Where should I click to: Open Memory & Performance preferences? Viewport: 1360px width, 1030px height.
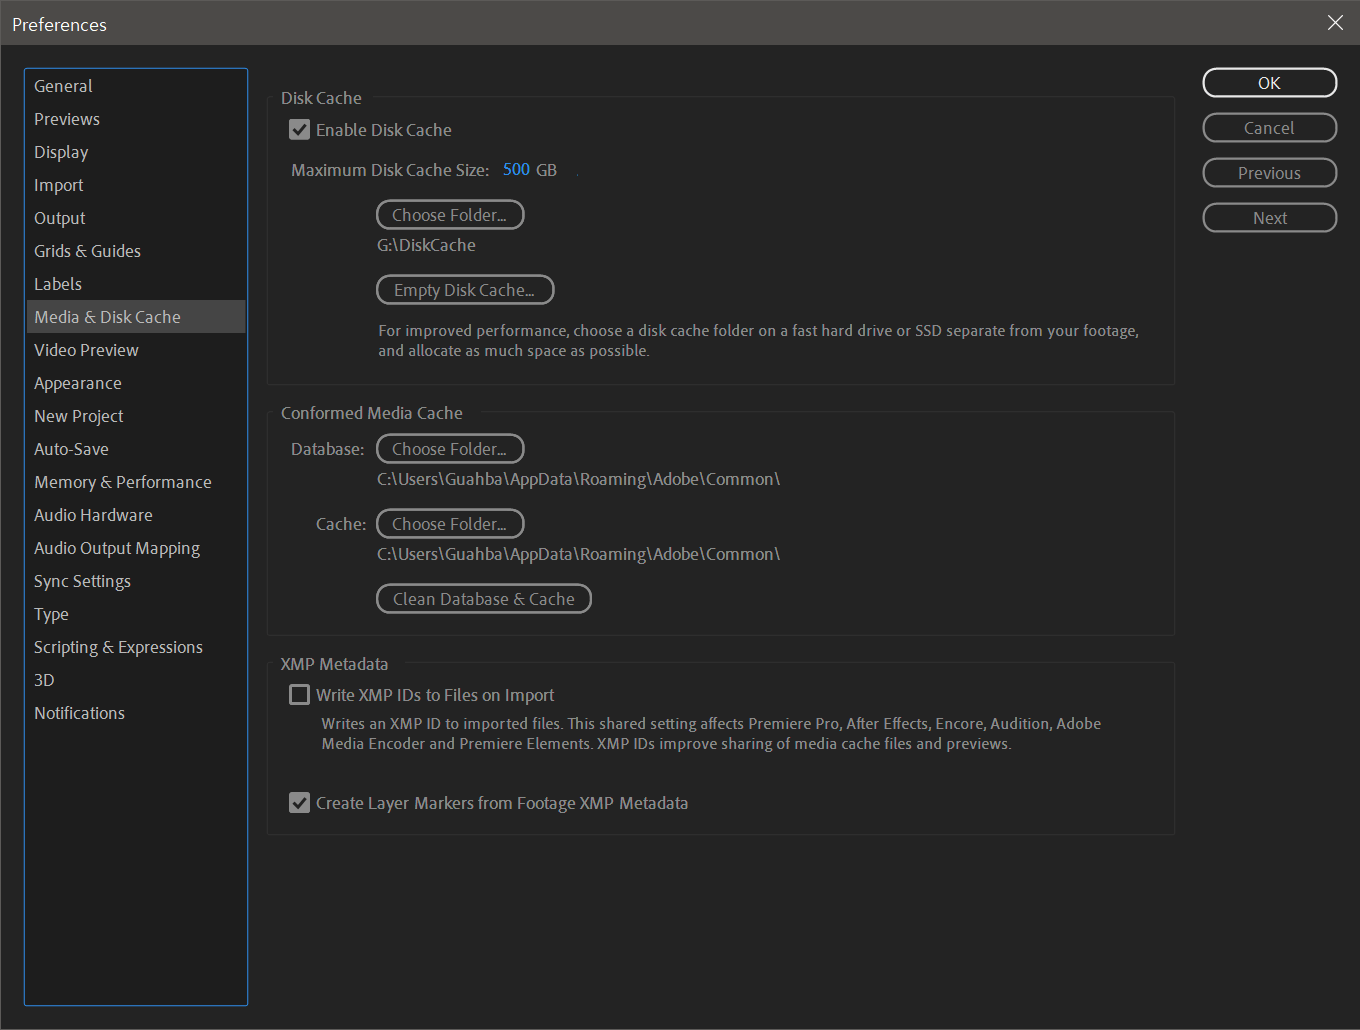point(122,481)
